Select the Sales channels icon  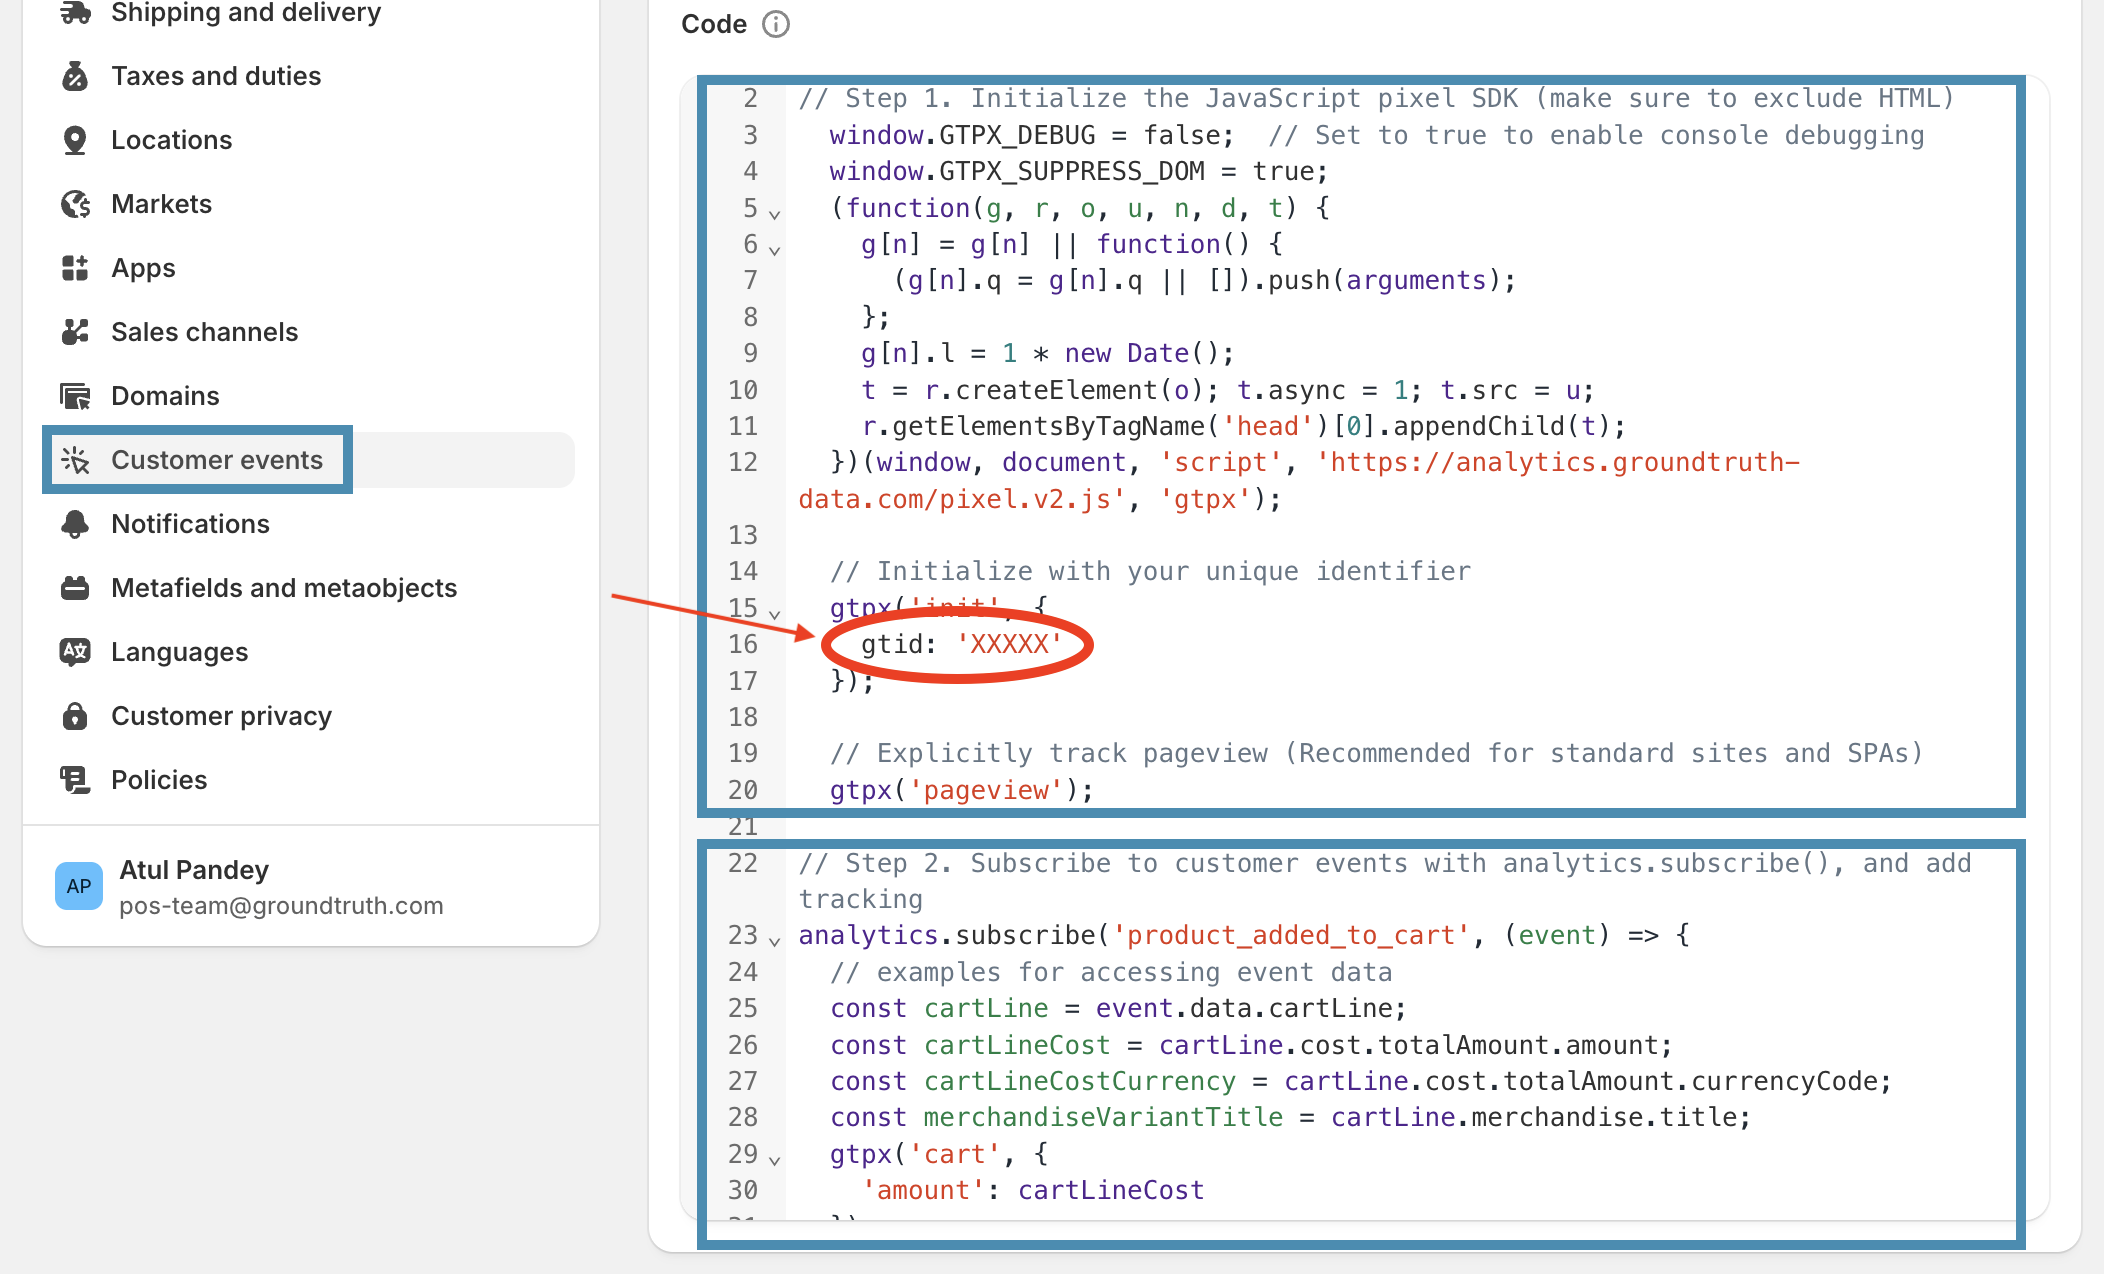click(75, 332)
